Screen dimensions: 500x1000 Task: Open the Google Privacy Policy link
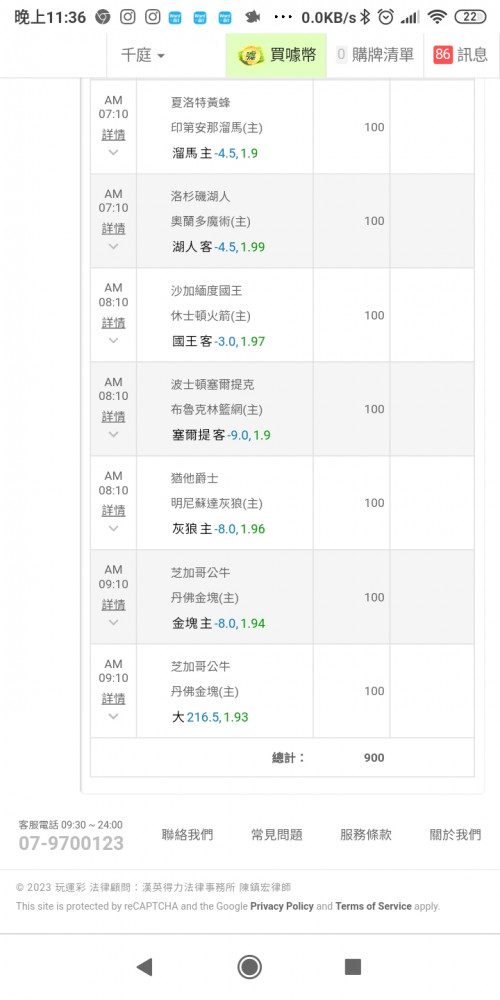pyautogui.click(x=282, y=906)
